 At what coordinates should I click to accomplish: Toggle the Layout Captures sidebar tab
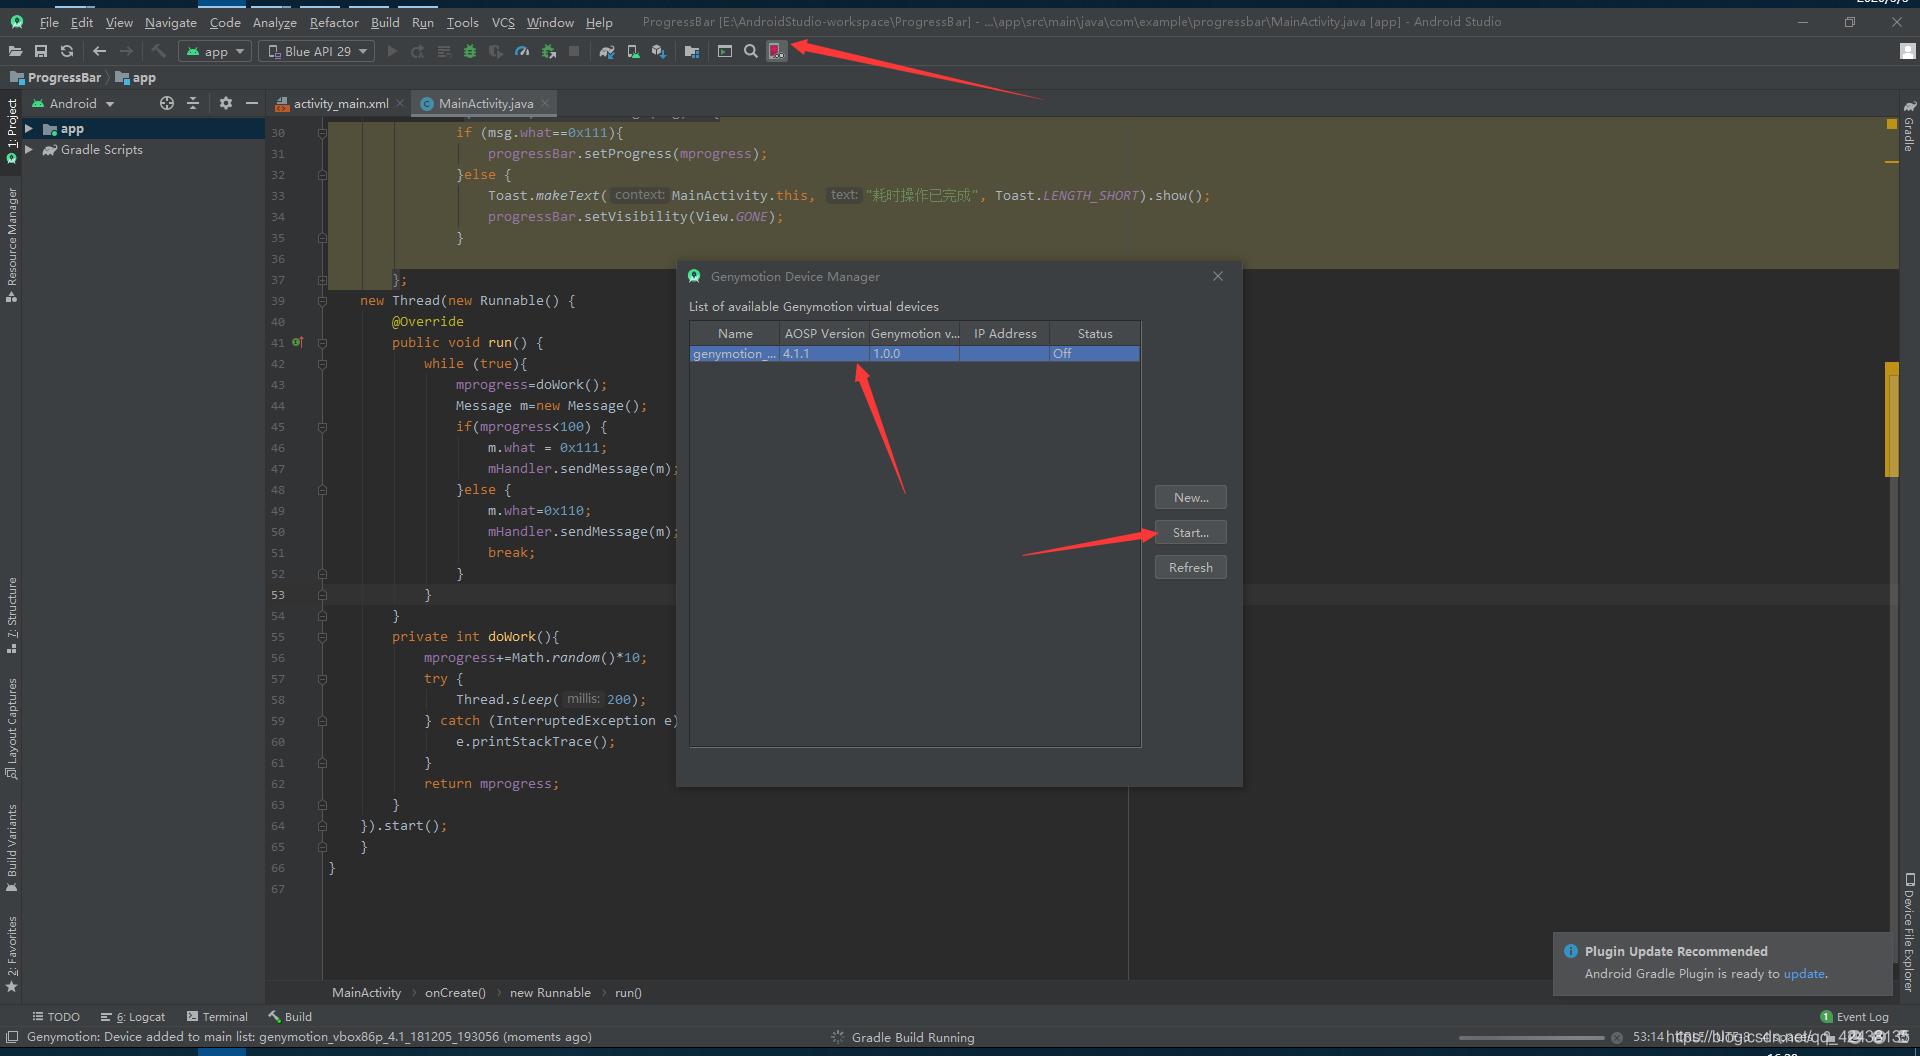[12, 729]
